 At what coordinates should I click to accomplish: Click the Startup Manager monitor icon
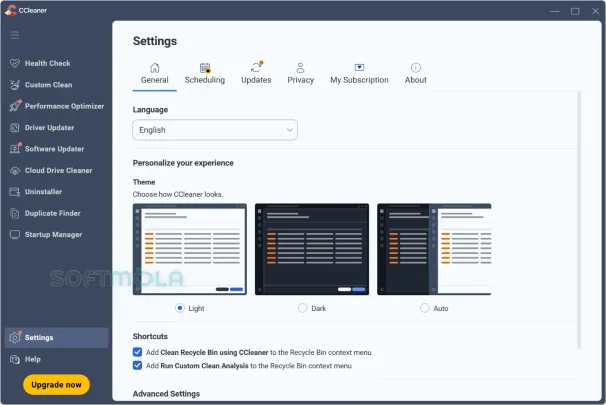coord(15,235)
